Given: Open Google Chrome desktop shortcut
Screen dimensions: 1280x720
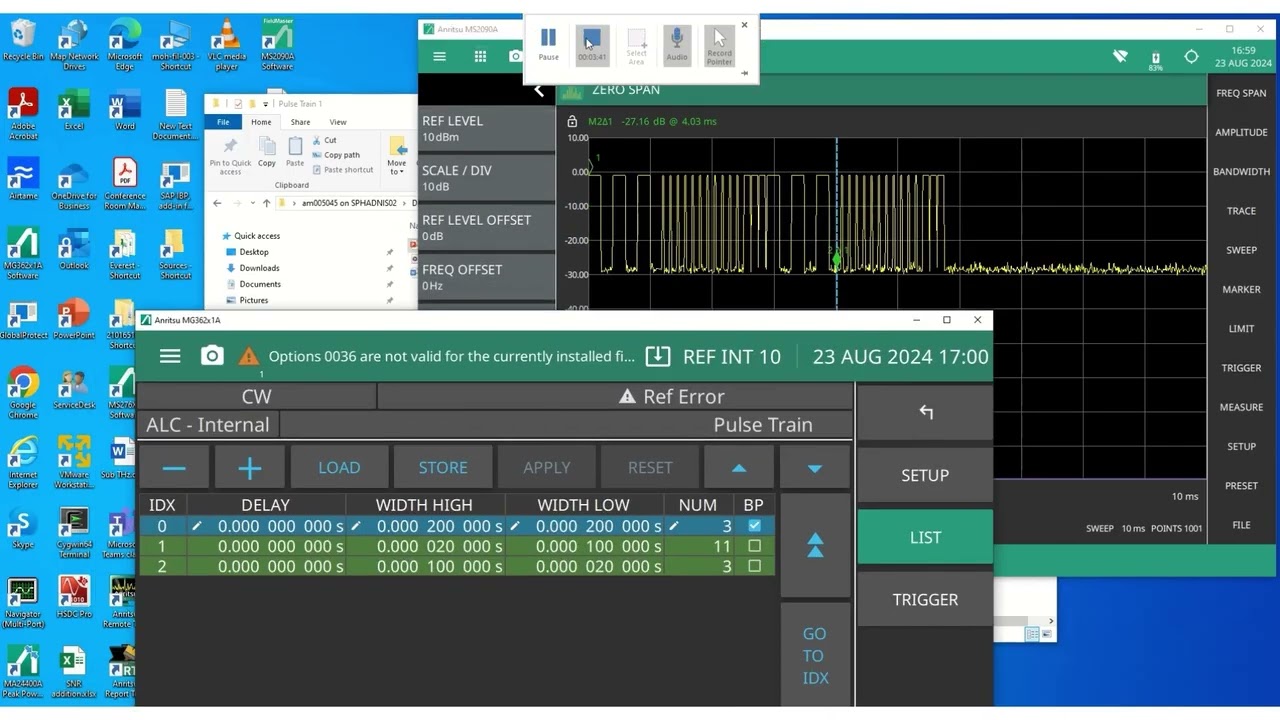Looking at the screenshot, I should 23,391.
